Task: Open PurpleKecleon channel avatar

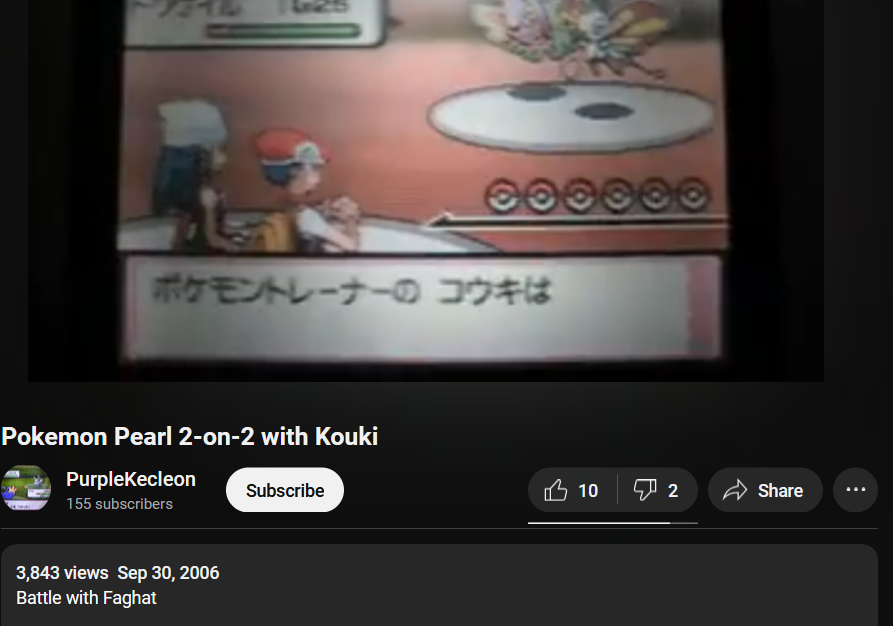Action: click(x=26, y=488)
